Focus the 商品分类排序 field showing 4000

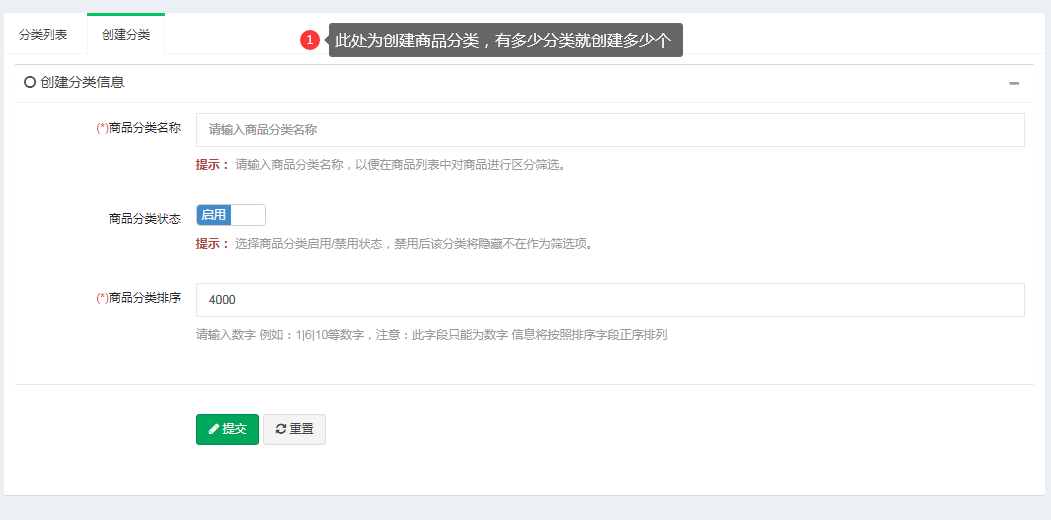pos(610,300)
